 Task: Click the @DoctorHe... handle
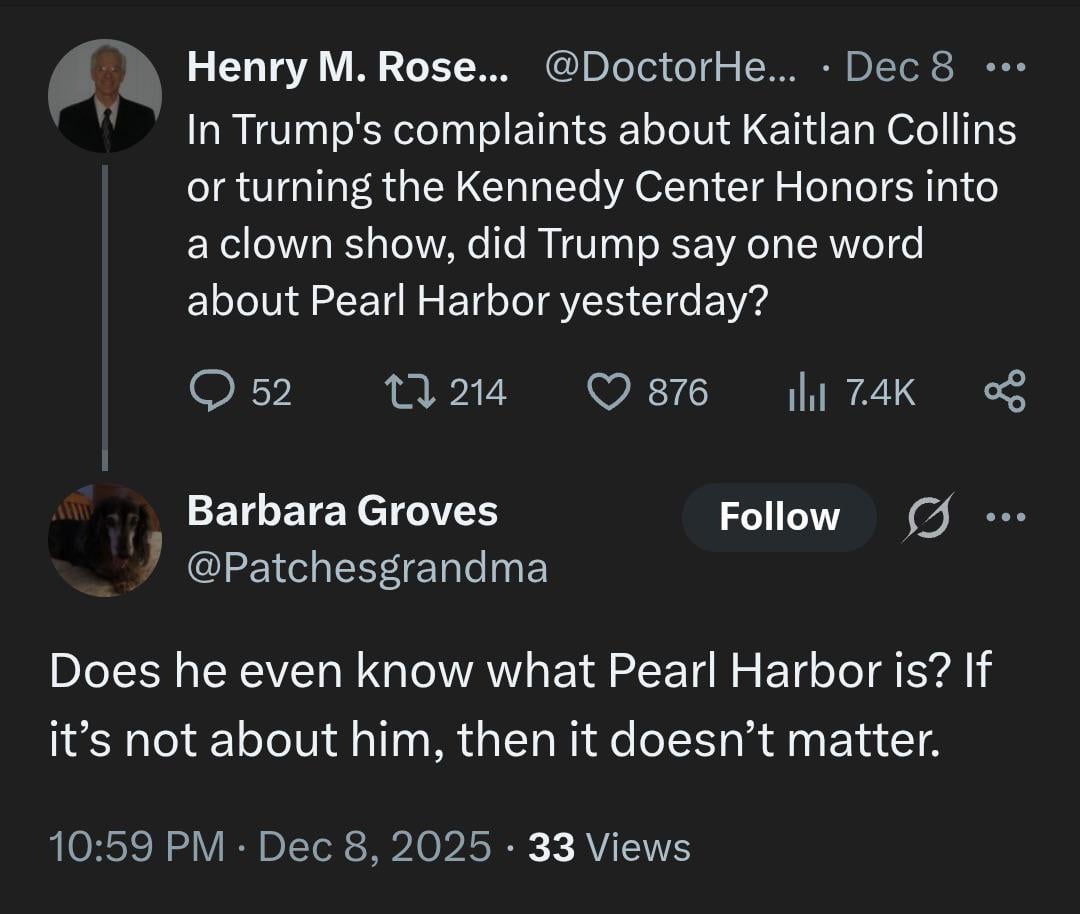[x=667, y=68]
